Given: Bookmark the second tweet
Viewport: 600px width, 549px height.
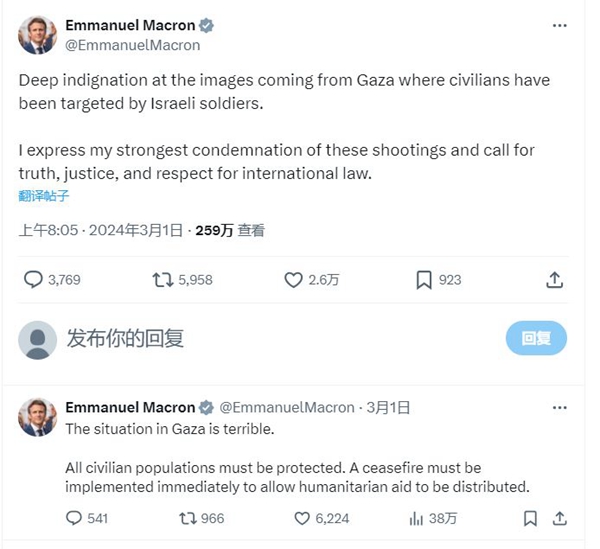Looking at the screenshot, I should coord(530,518).
